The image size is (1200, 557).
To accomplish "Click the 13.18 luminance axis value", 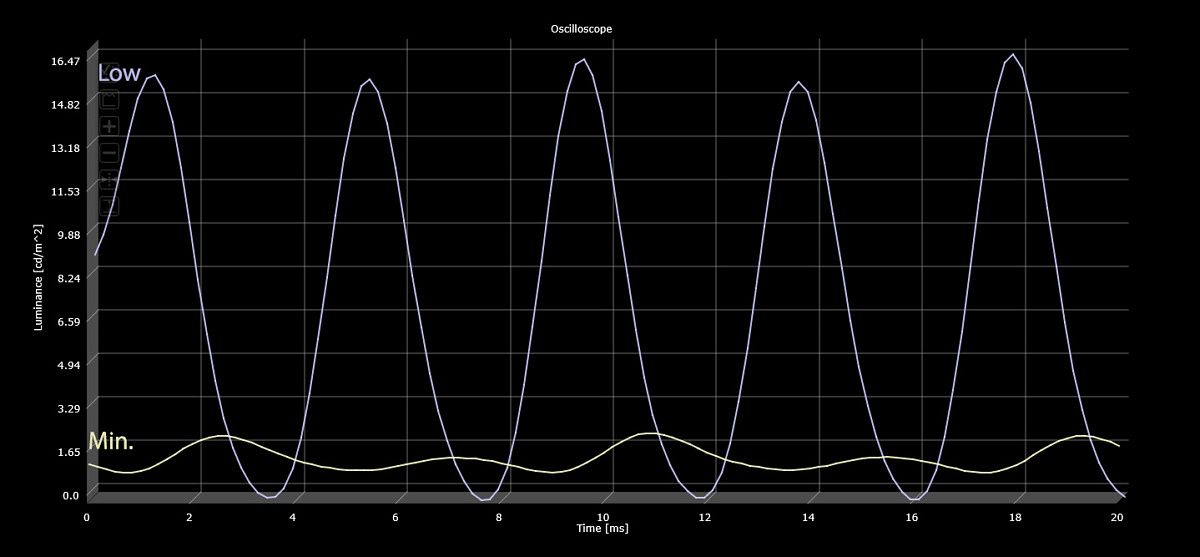I will tap(66, 148).
